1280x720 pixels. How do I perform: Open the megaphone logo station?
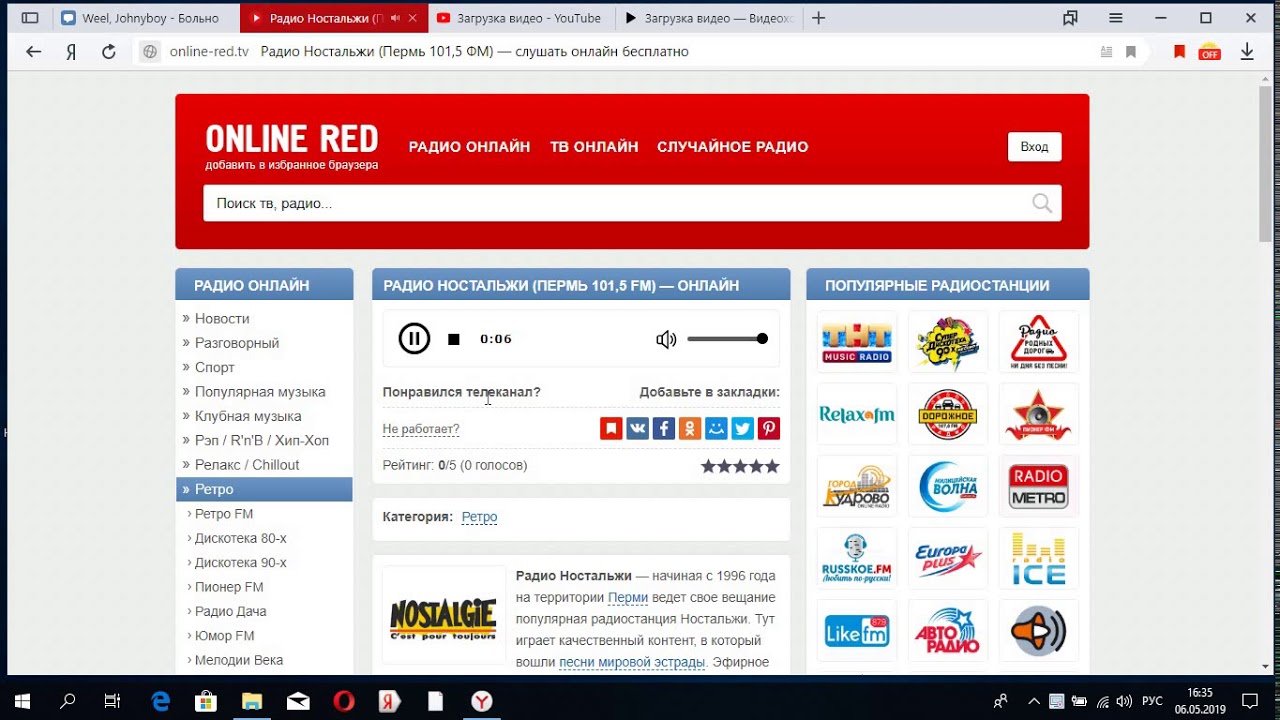pos(1039,631)
